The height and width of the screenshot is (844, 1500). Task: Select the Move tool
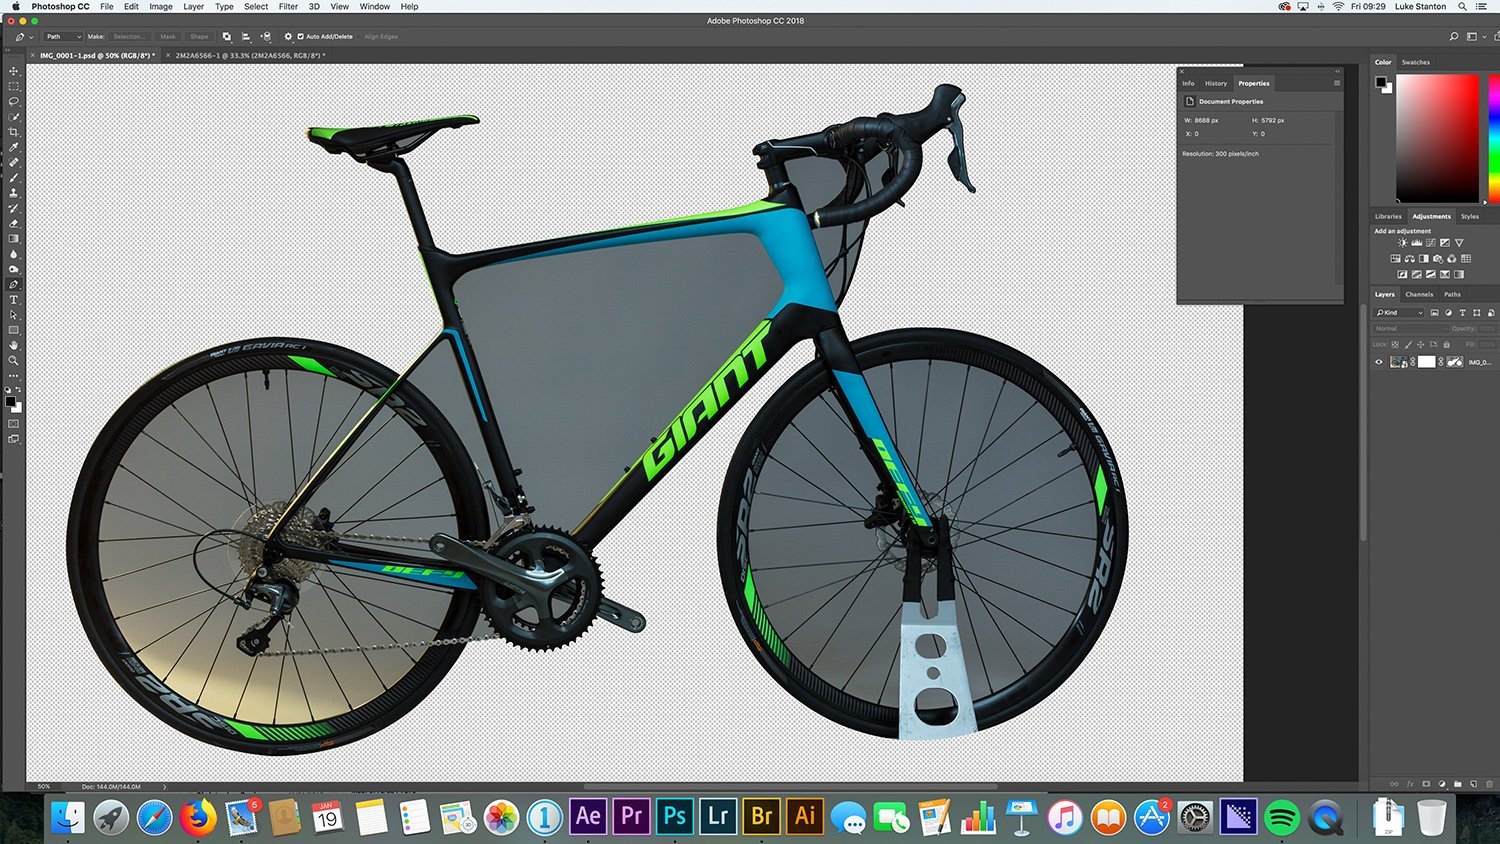13,71
